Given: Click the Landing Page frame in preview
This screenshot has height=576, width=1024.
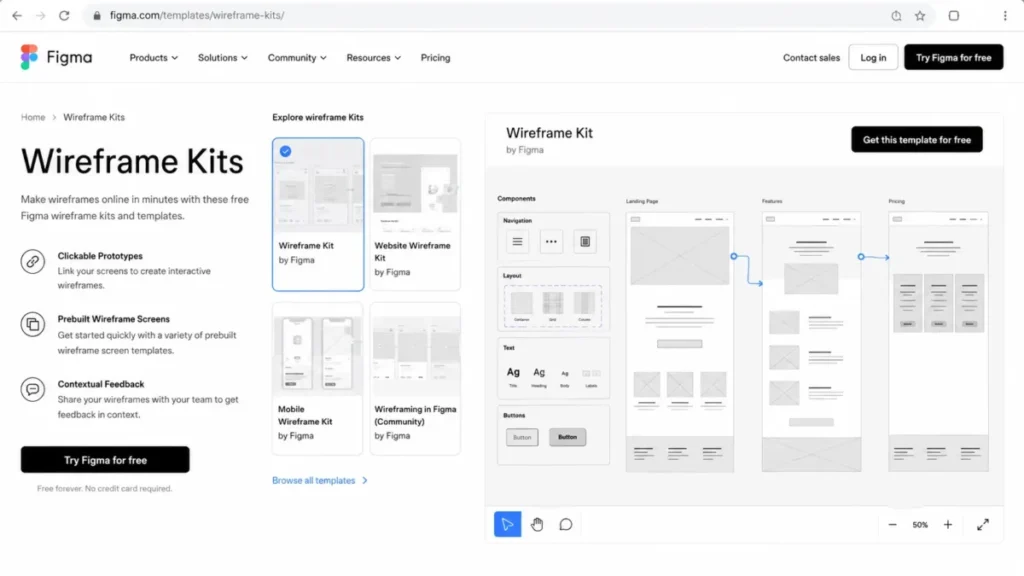Looking at the screenshot, I should click(x=679, y=342).
